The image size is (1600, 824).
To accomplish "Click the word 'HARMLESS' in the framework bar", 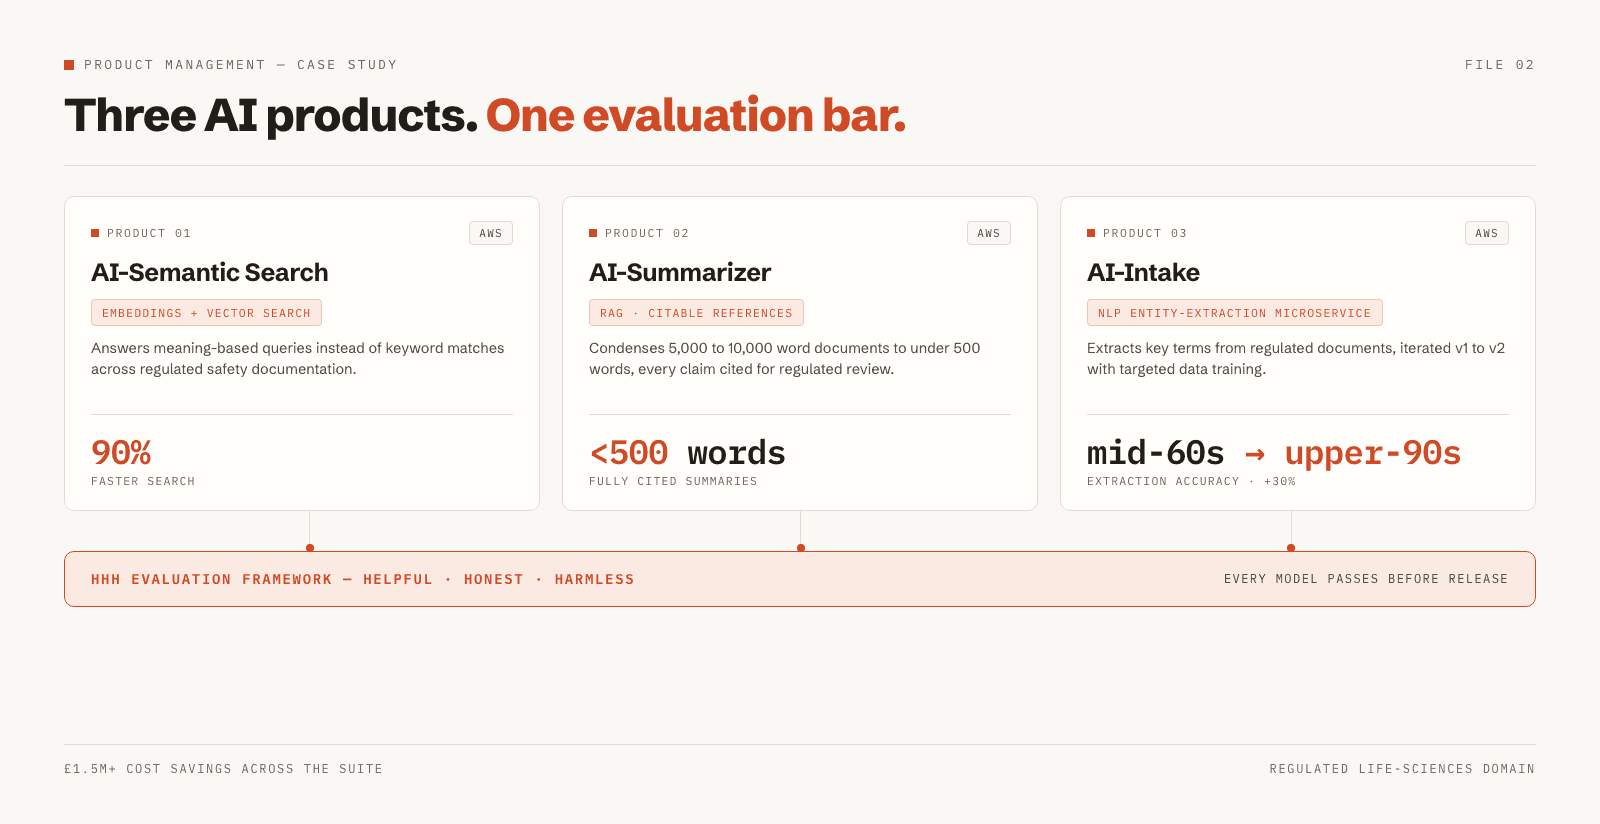I will point(595,579).
